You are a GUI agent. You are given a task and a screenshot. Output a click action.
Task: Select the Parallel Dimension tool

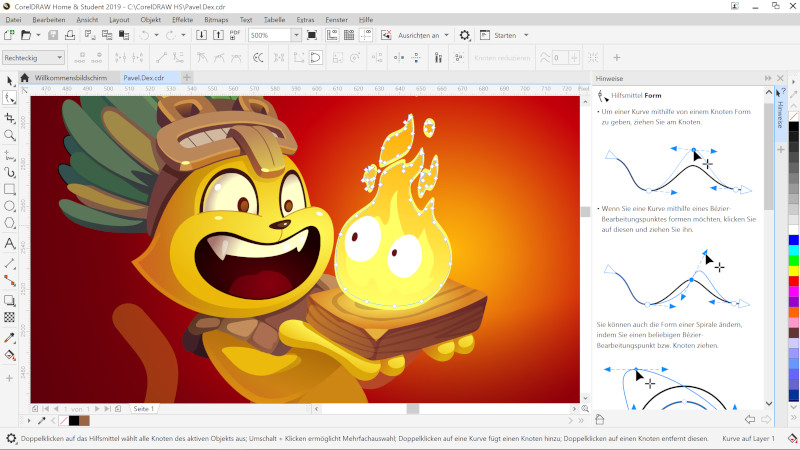10,263
